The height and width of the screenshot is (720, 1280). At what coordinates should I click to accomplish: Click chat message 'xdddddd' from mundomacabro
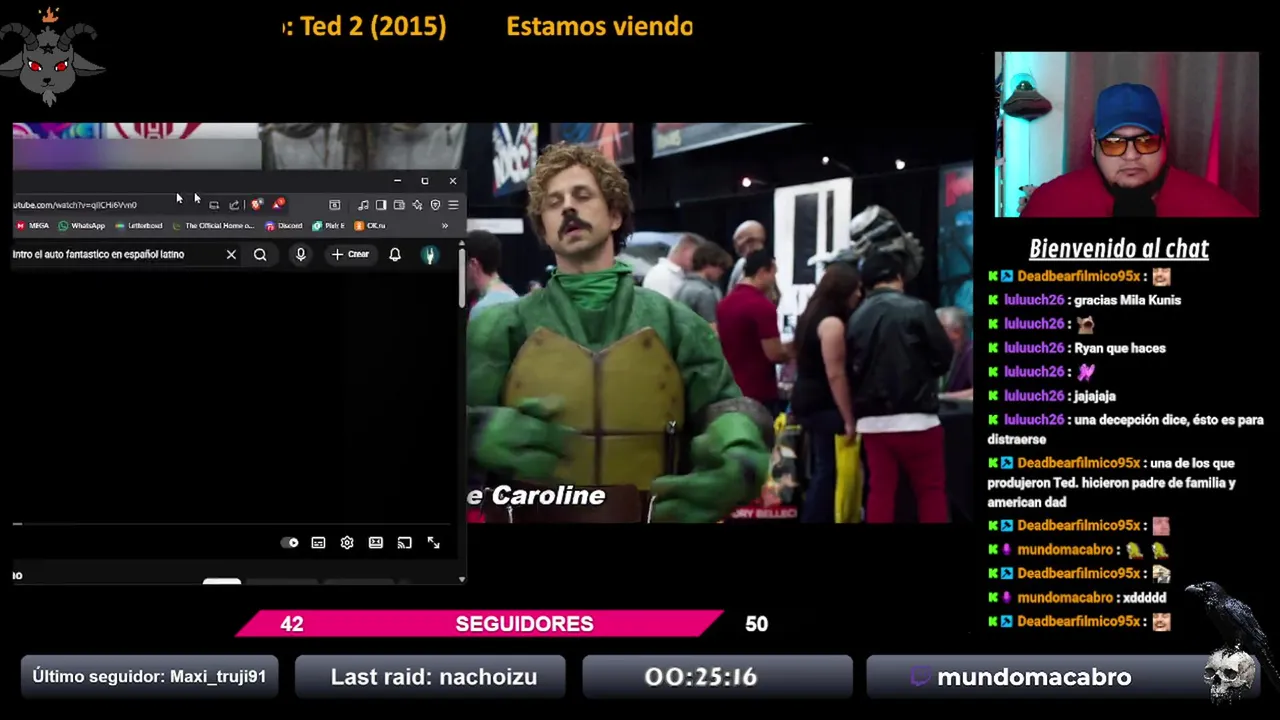pos(1143,597)
